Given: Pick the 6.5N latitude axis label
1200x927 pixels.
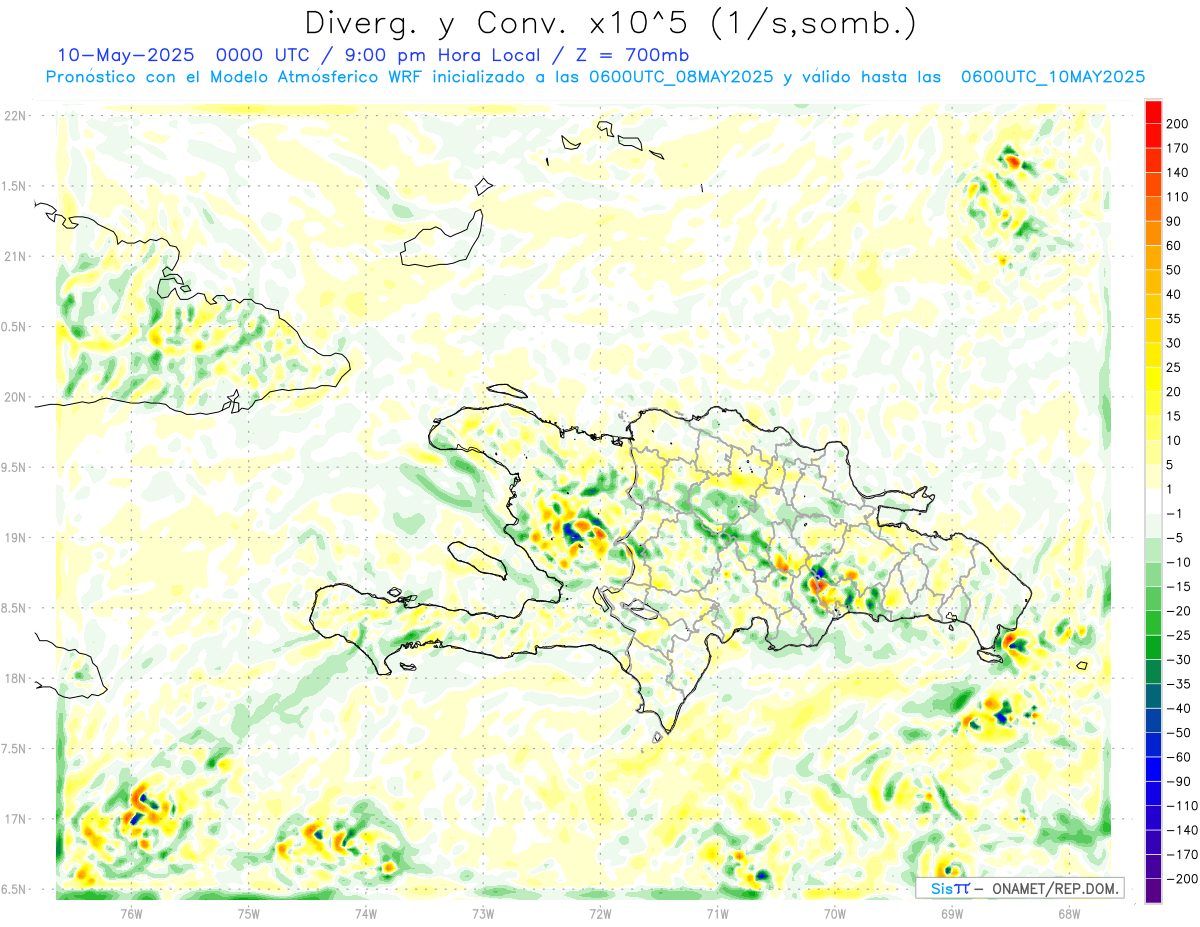Looking at the screenshot, I should (15, 889).
